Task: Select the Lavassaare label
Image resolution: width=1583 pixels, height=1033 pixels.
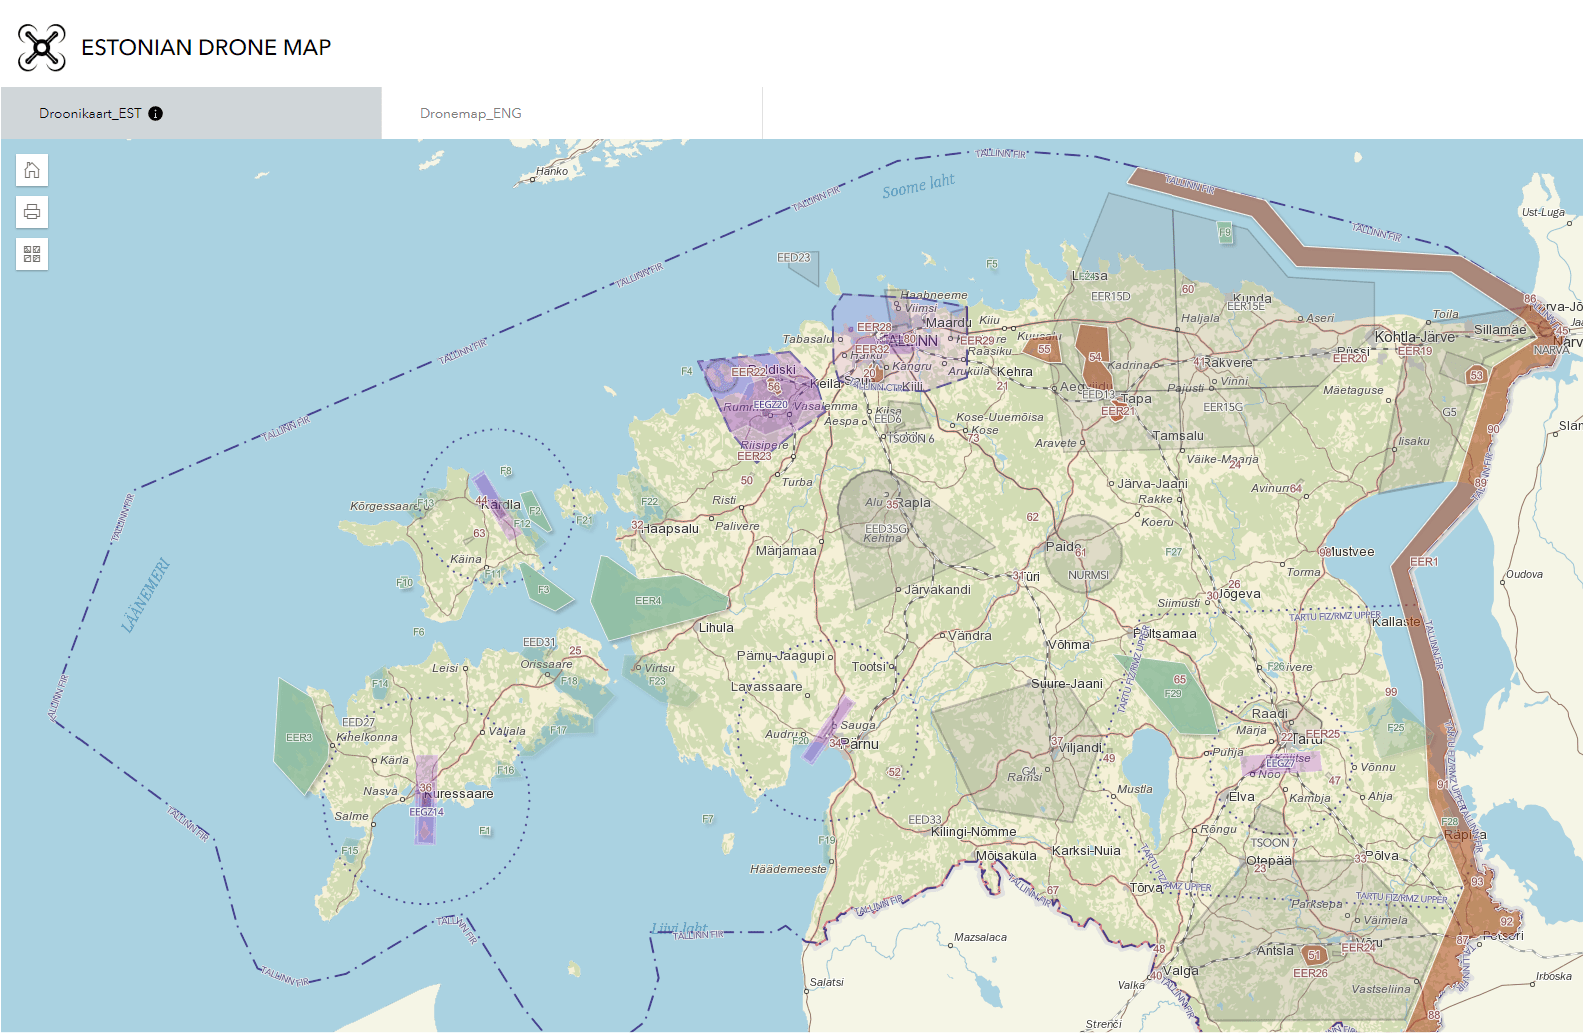Action: point(767,687)
